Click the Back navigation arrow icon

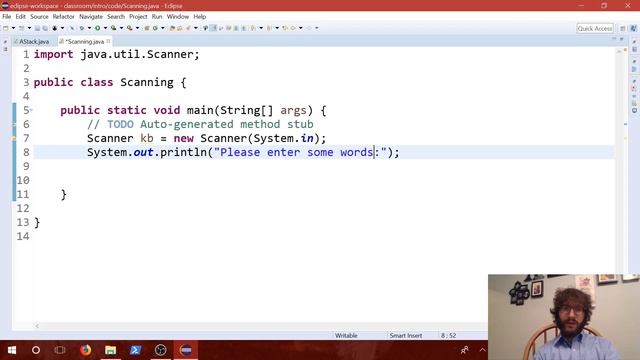tap(293, 28)
